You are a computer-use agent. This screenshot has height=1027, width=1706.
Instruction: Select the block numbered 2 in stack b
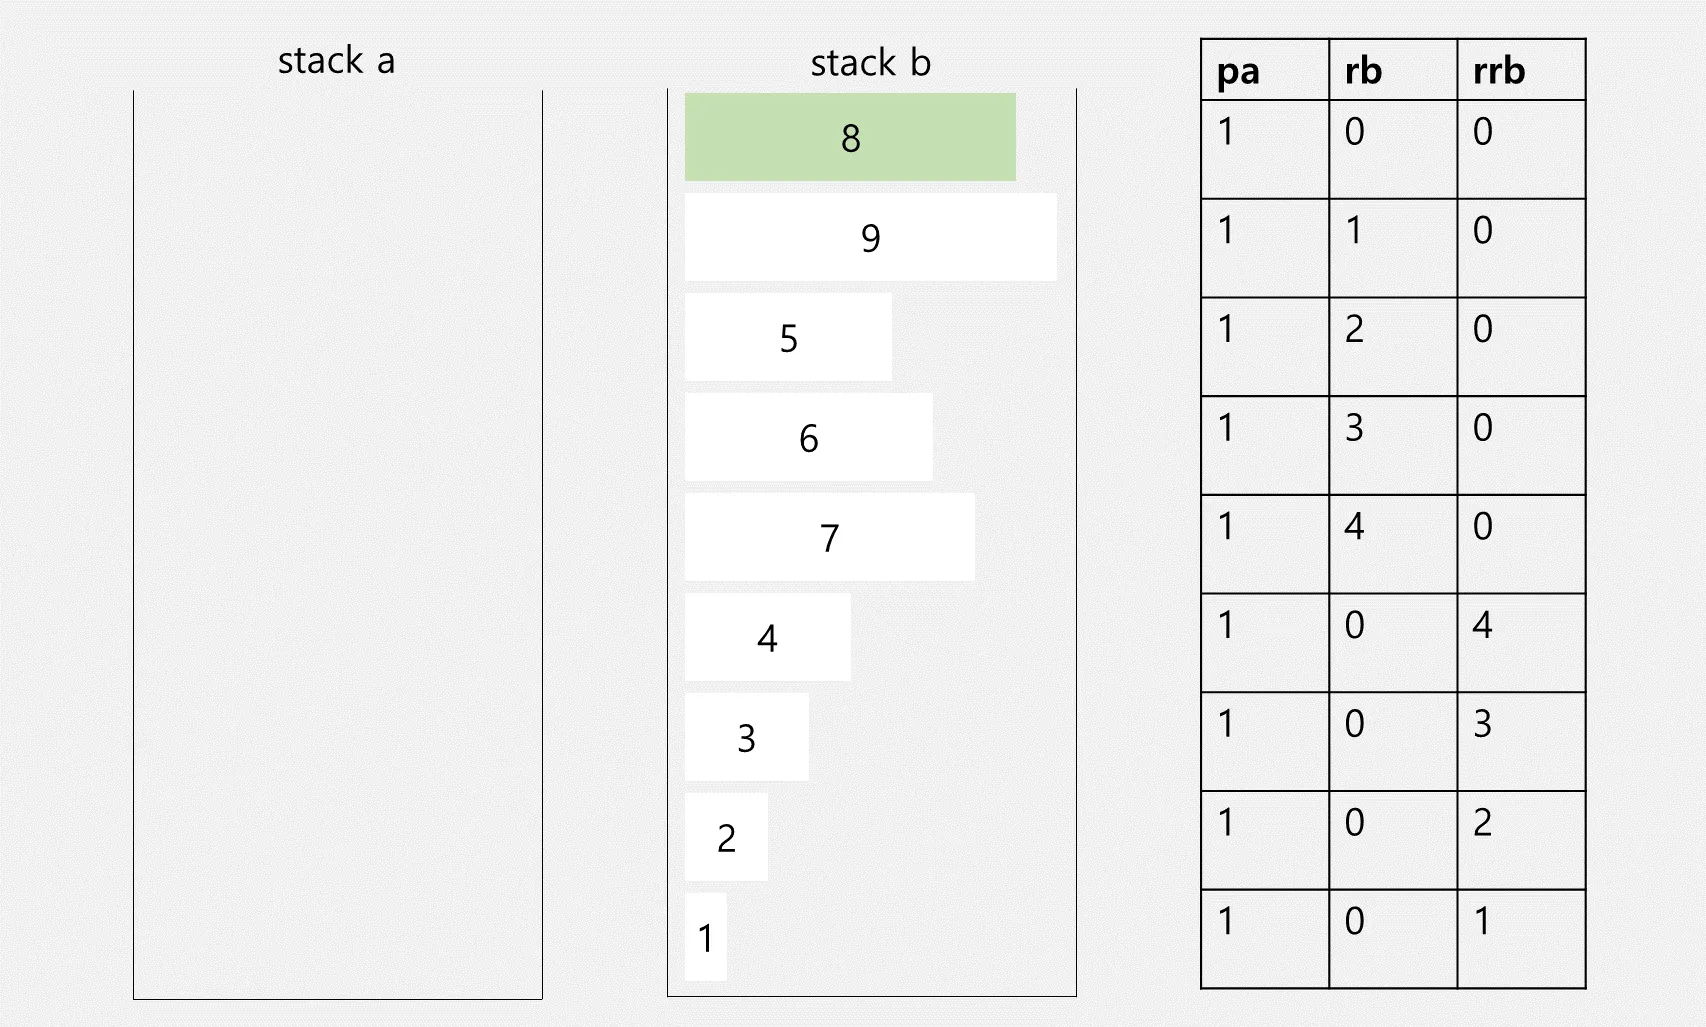pyautogui.click(x=726, y=837)
